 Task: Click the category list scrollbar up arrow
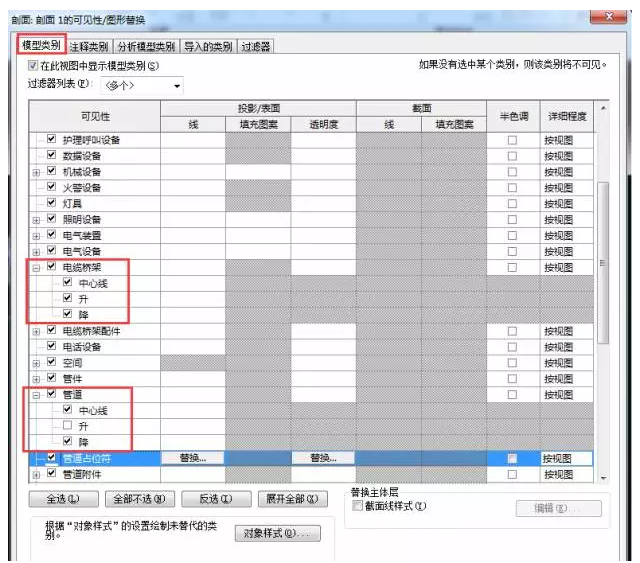pos(603,109)
